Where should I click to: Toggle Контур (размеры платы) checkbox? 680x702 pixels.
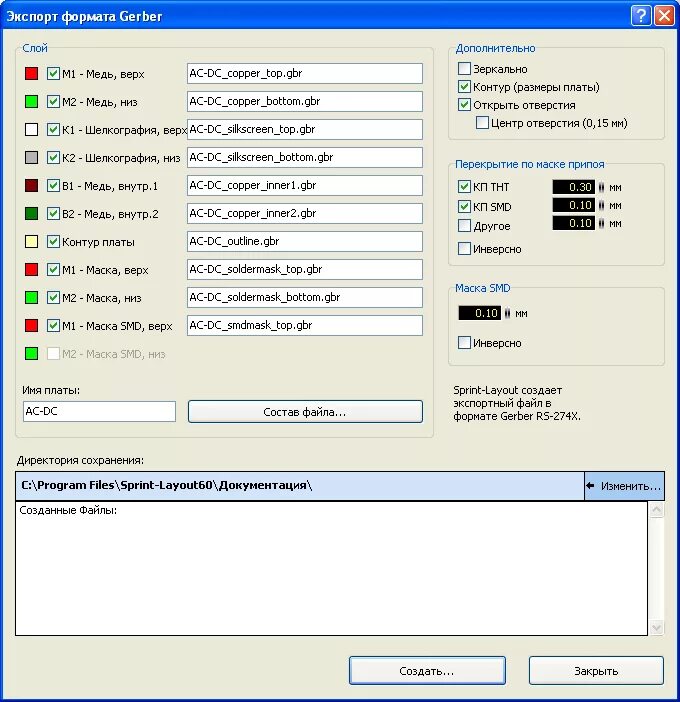[x=464, y=86]
